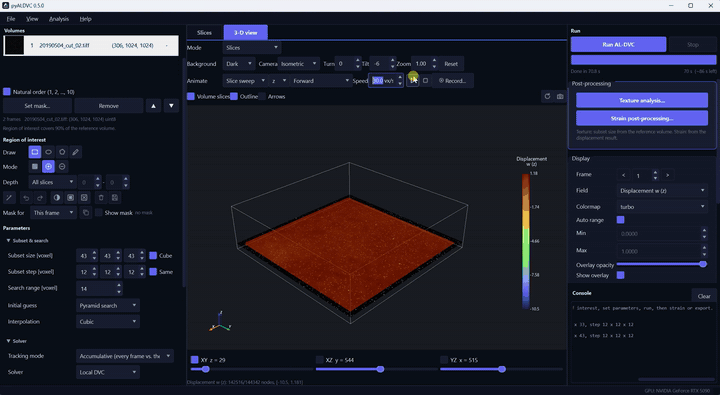
Task: Select the ellipse ROI draw tool
Action: tap(48, 152)
